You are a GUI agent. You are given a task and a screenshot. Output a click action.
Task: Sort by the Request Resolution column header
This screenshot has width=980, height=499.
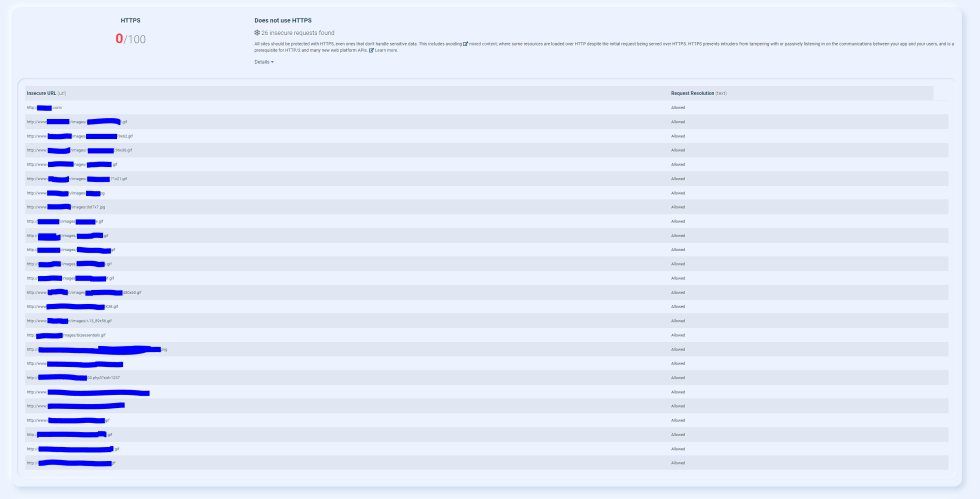(692, 92)
